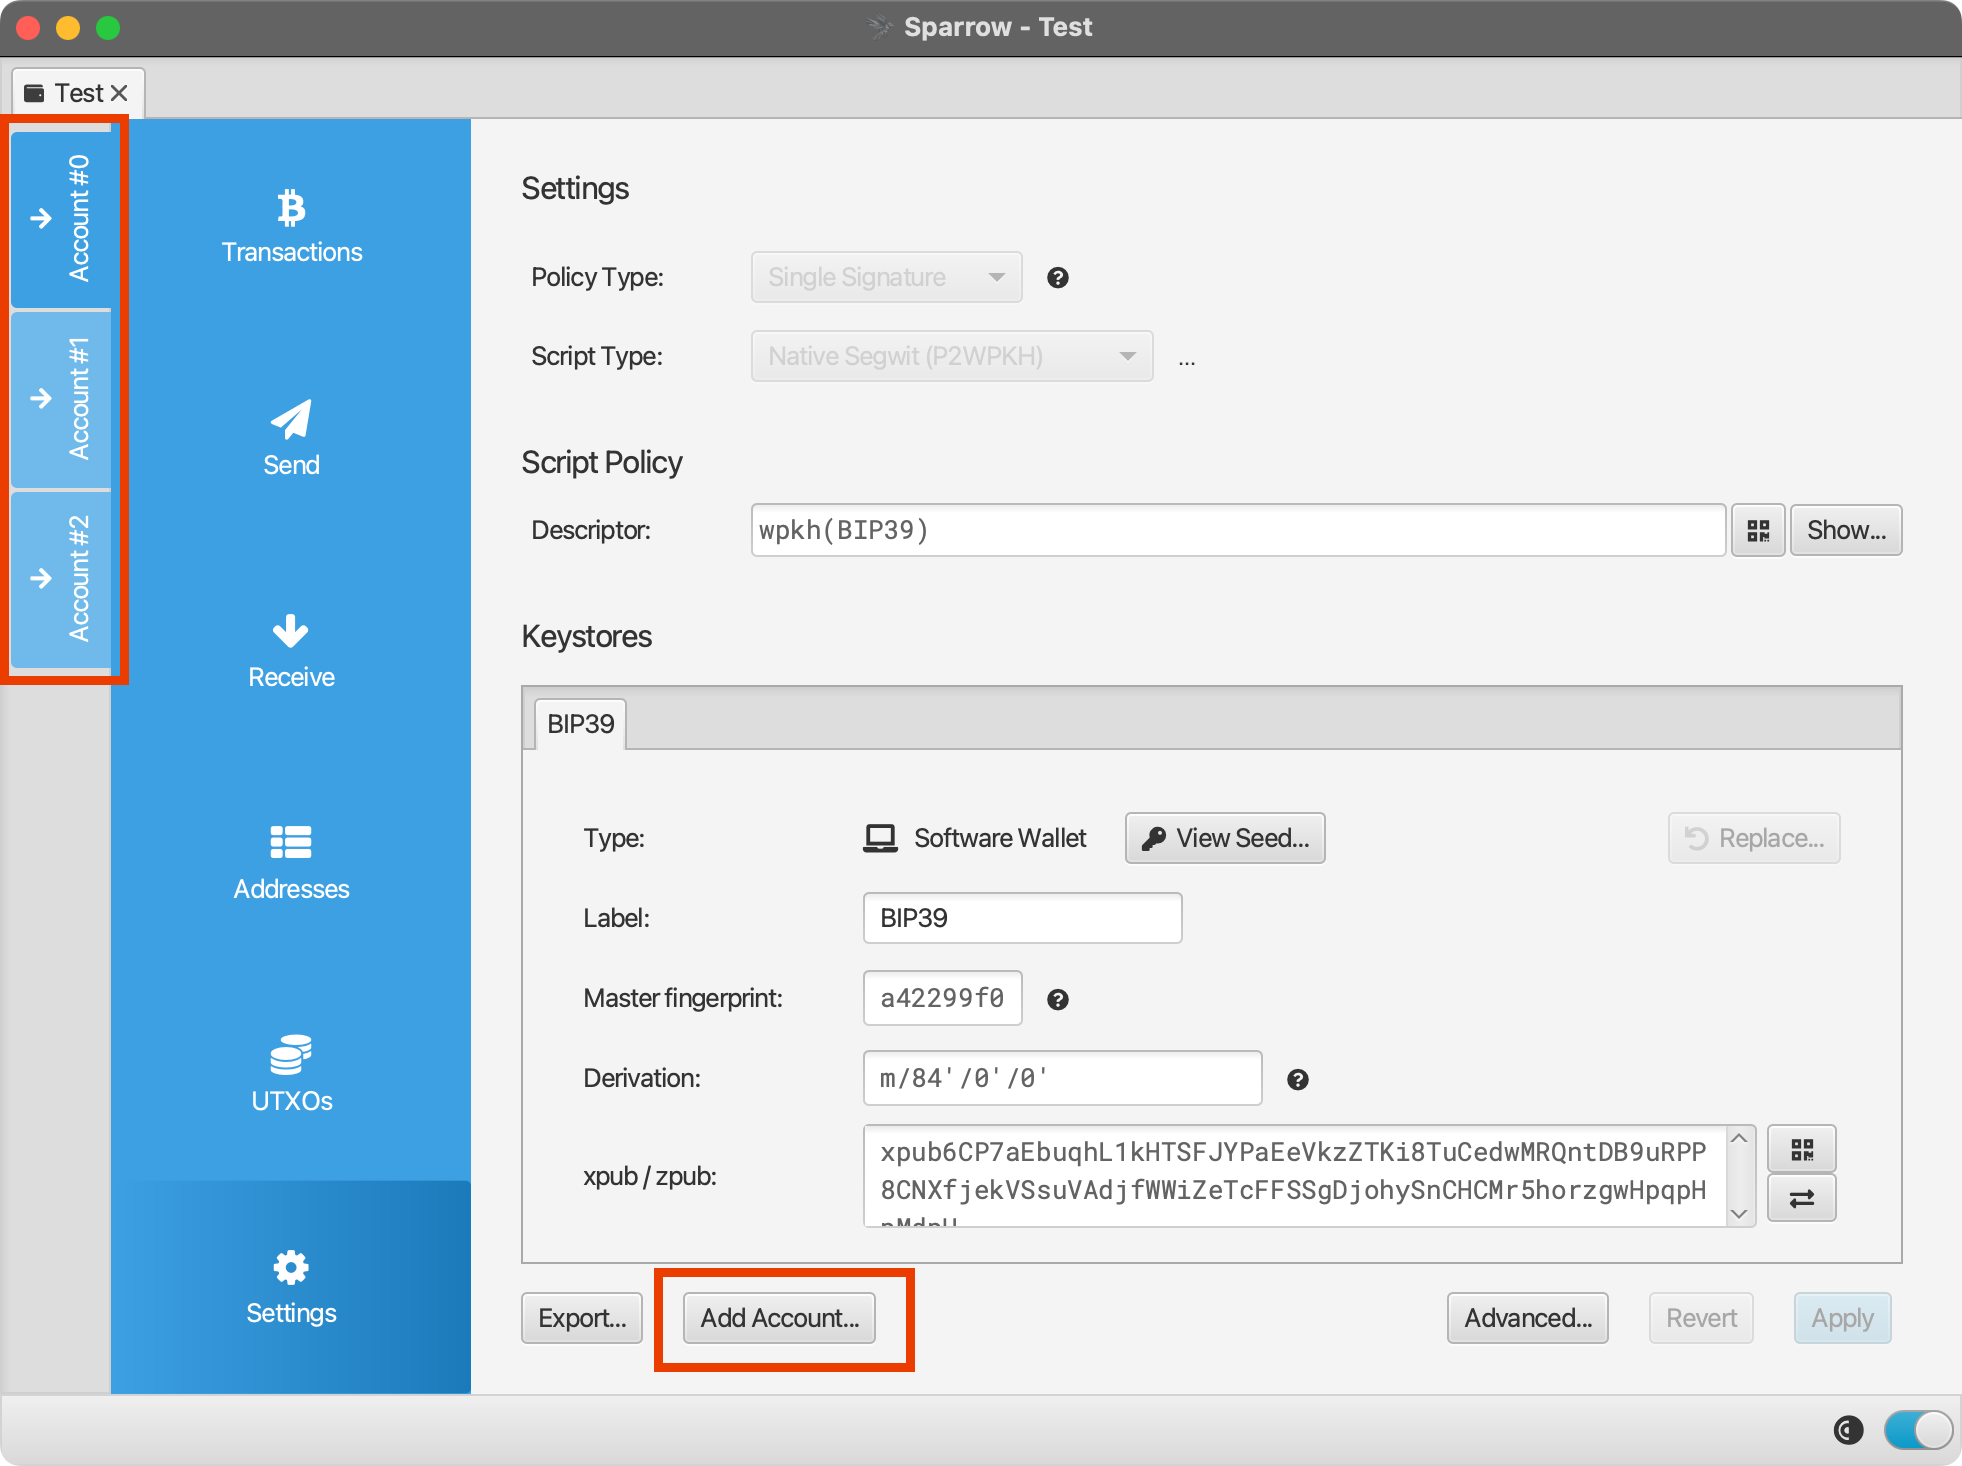Select the BIP39 keystore tab
This screenshot has height=1466, width=1962.
pos(581,724)
